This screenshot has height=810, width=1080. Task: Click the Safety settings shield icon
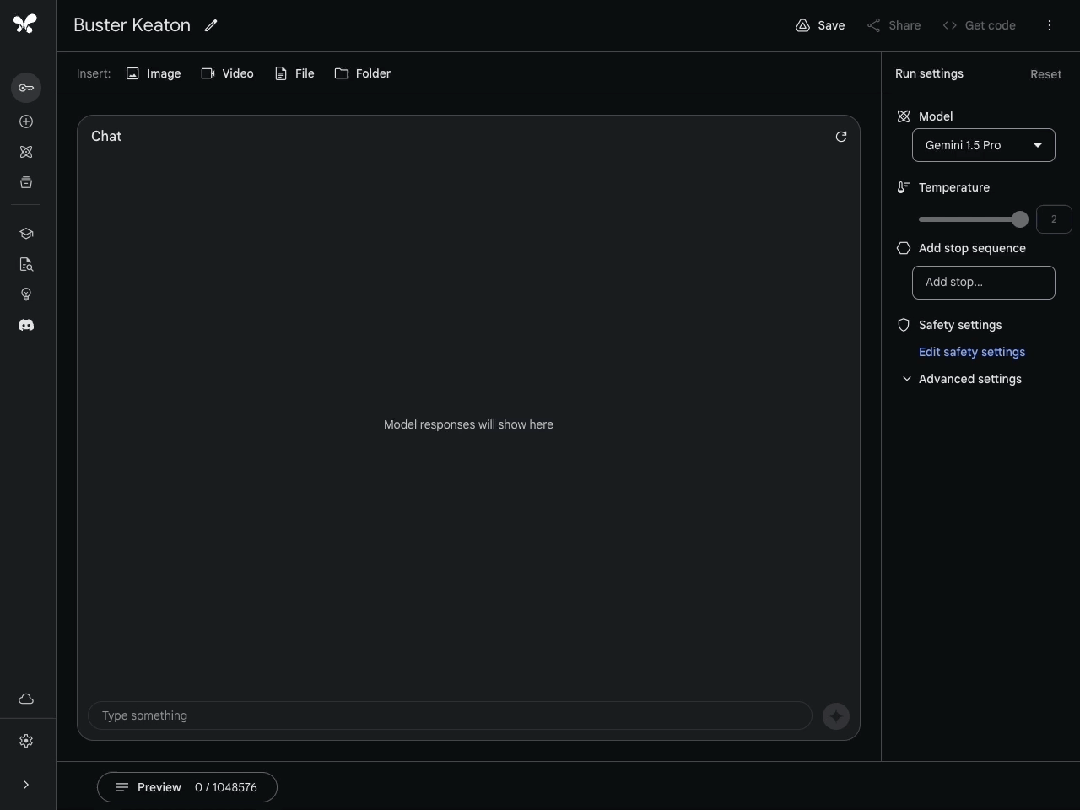click(904, 325)
